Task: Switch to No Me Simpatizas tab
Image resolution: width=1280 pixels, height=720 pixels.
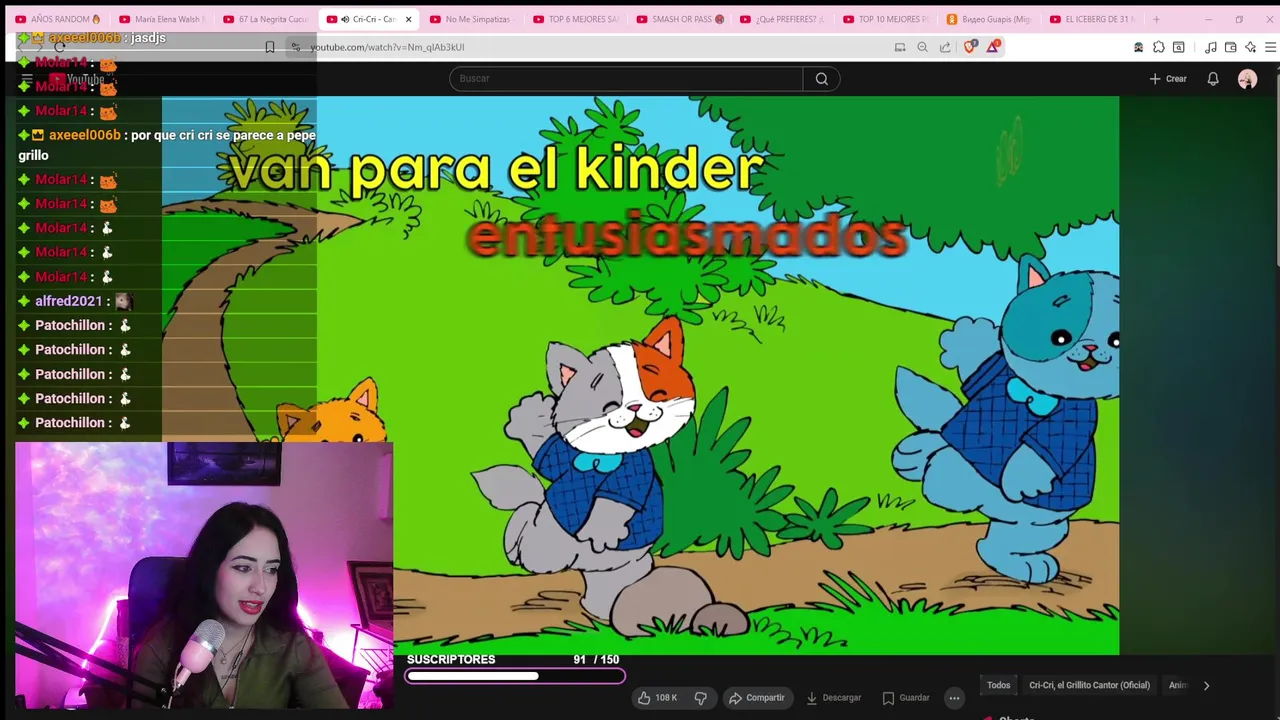Action: (x=472, y=19)
